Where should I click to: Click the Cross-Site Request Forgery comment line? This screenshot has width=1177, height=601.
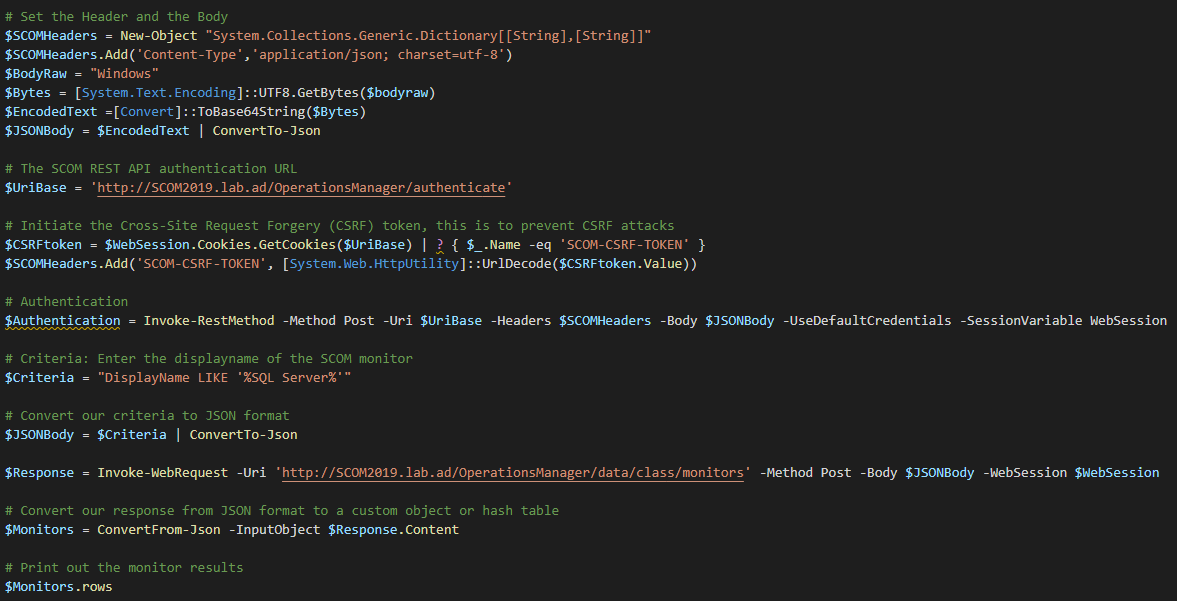click(x=339, y=226)
